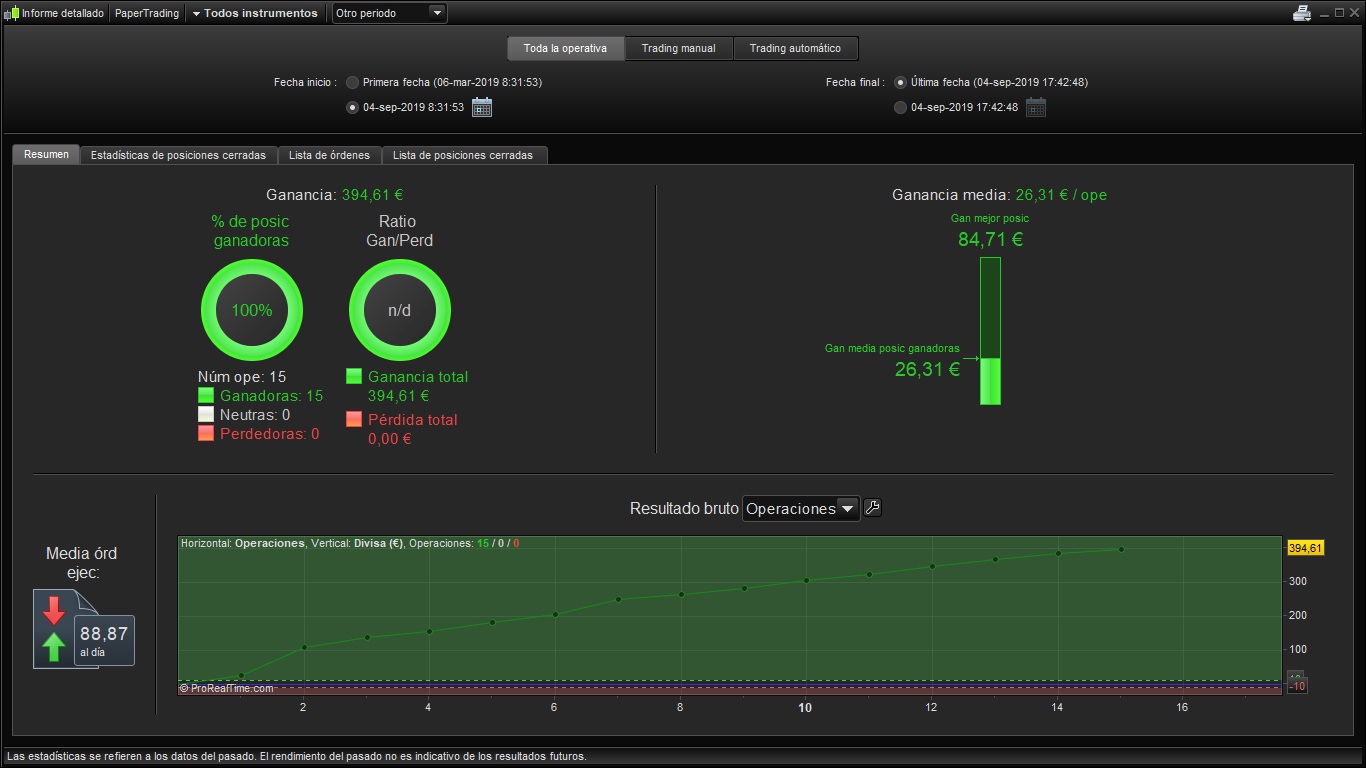Click the red Pérdida total square
The height and width of the screenshot is (768, 1366).
click(x=354, y=419)
